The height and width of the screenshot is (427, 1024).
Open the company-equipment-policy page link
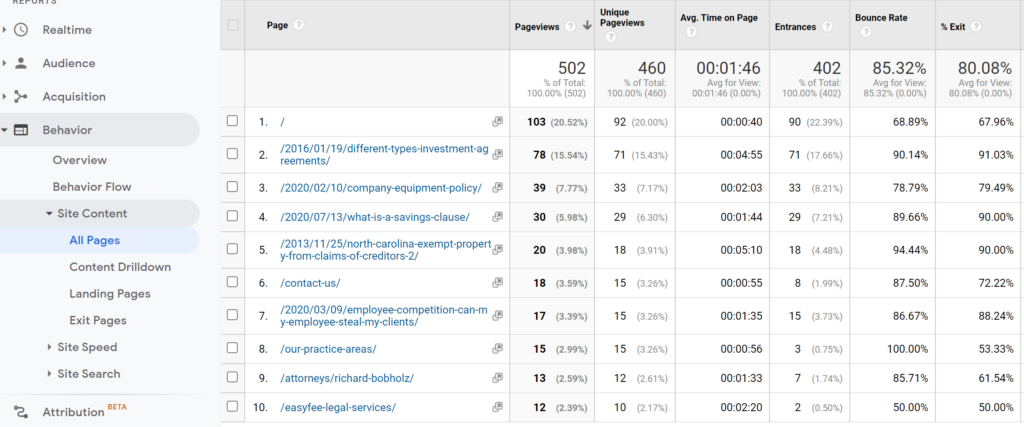[381, 188]
